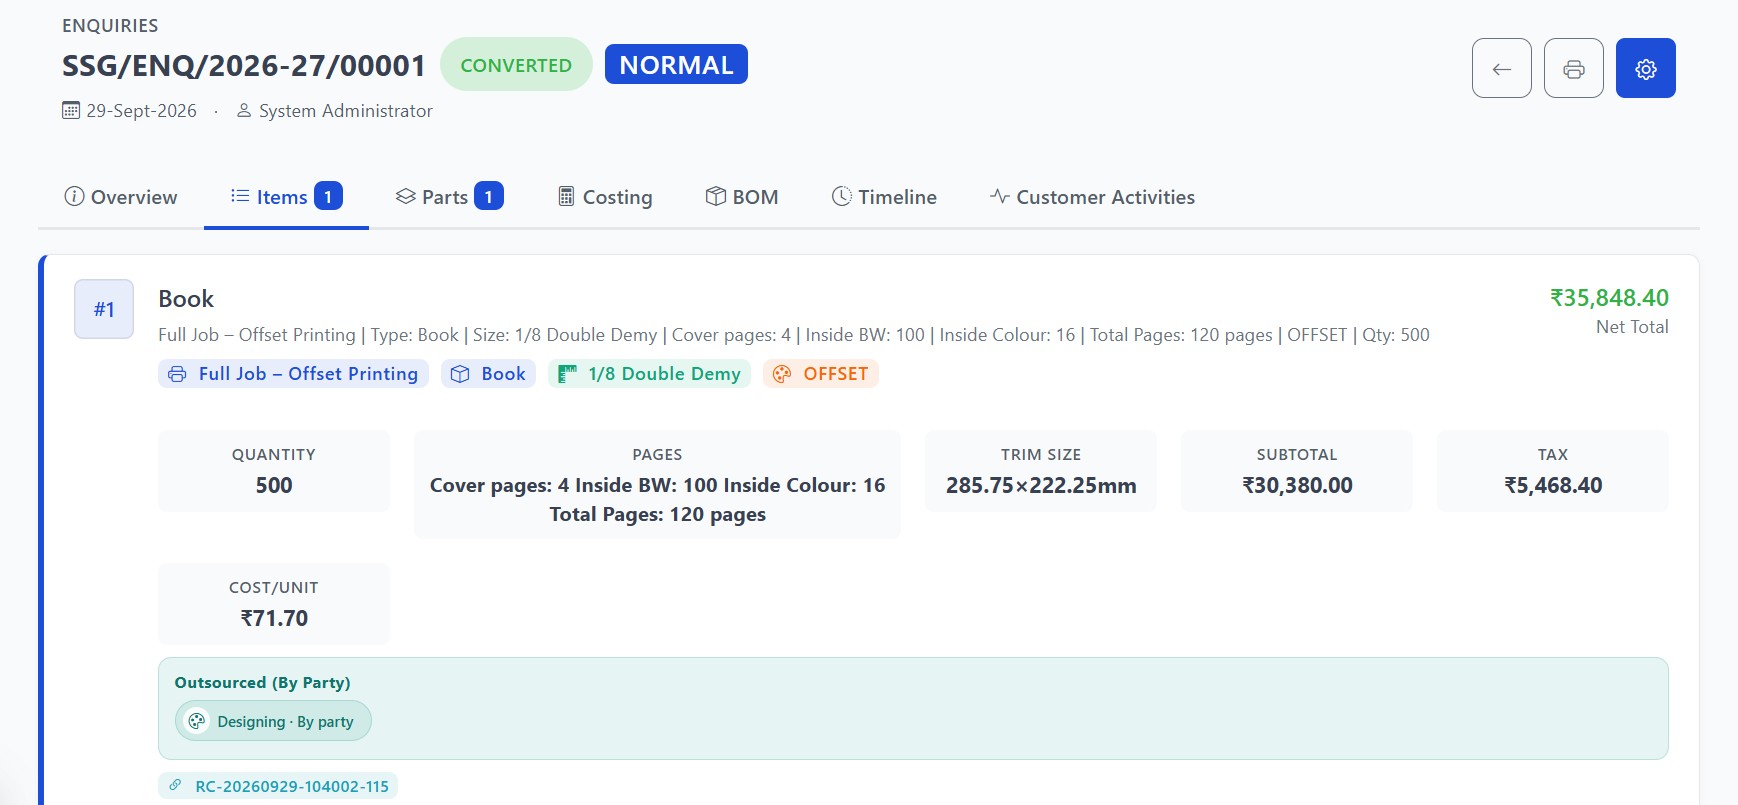Click the Outsourced (By Party) heading
1738x805 pixels.
[x=262, y=682]
